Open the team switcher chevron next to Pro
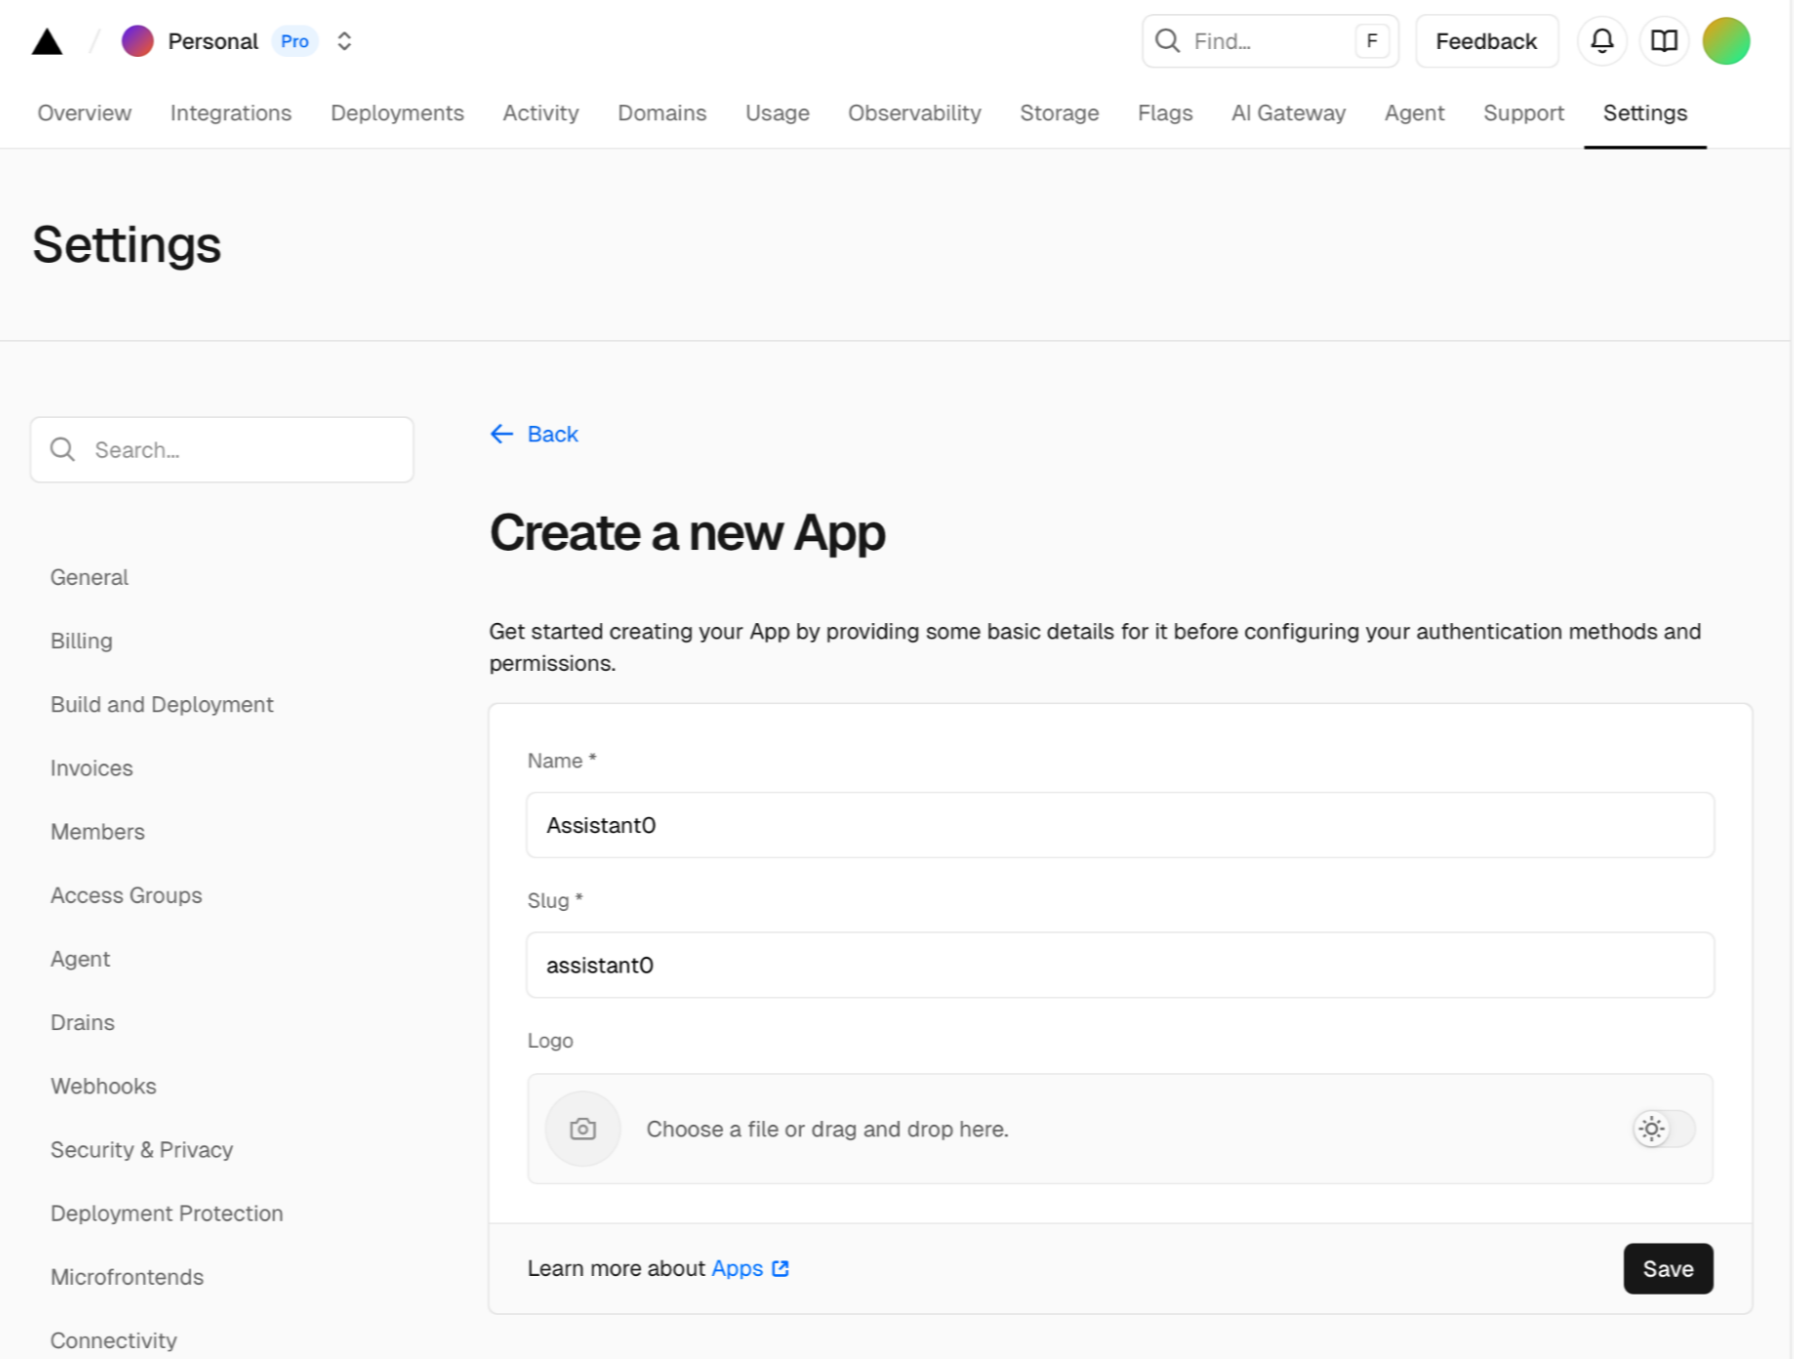This screenshot has width=1794, height=1359. coord(343,41)
